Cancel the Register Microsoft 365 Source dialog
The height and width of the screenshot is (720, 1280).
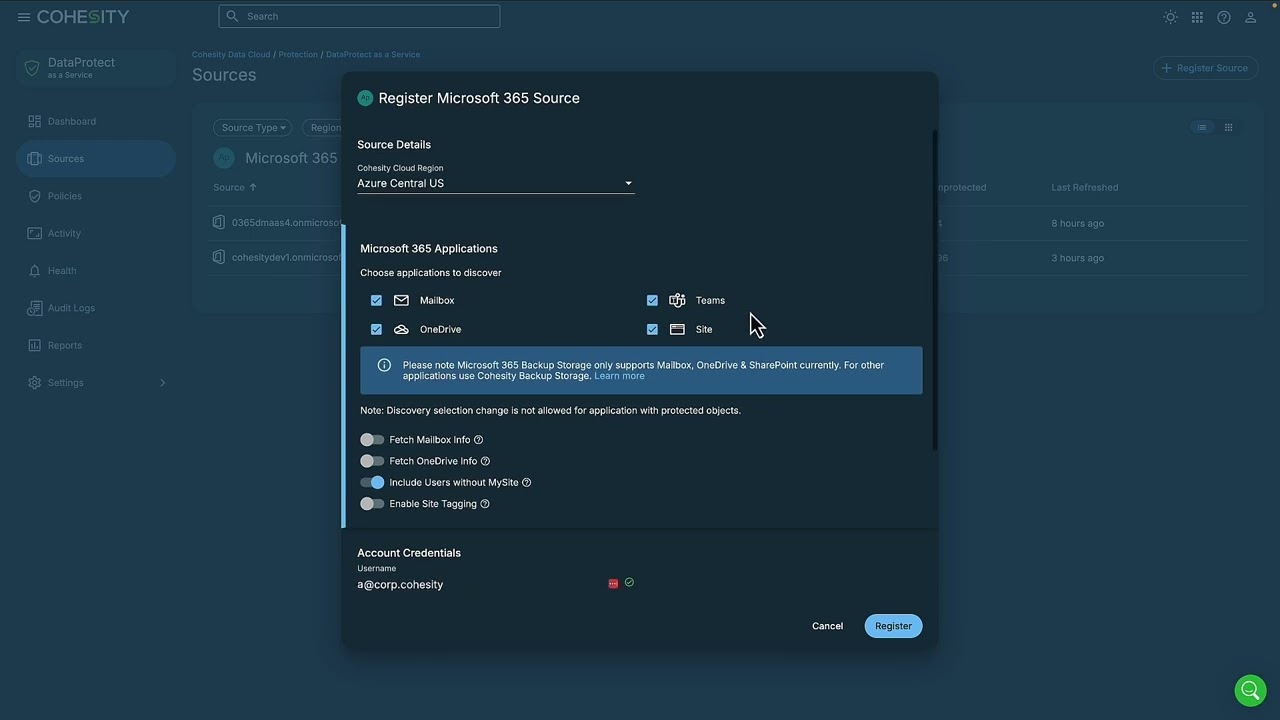click(x=827, y=626)
